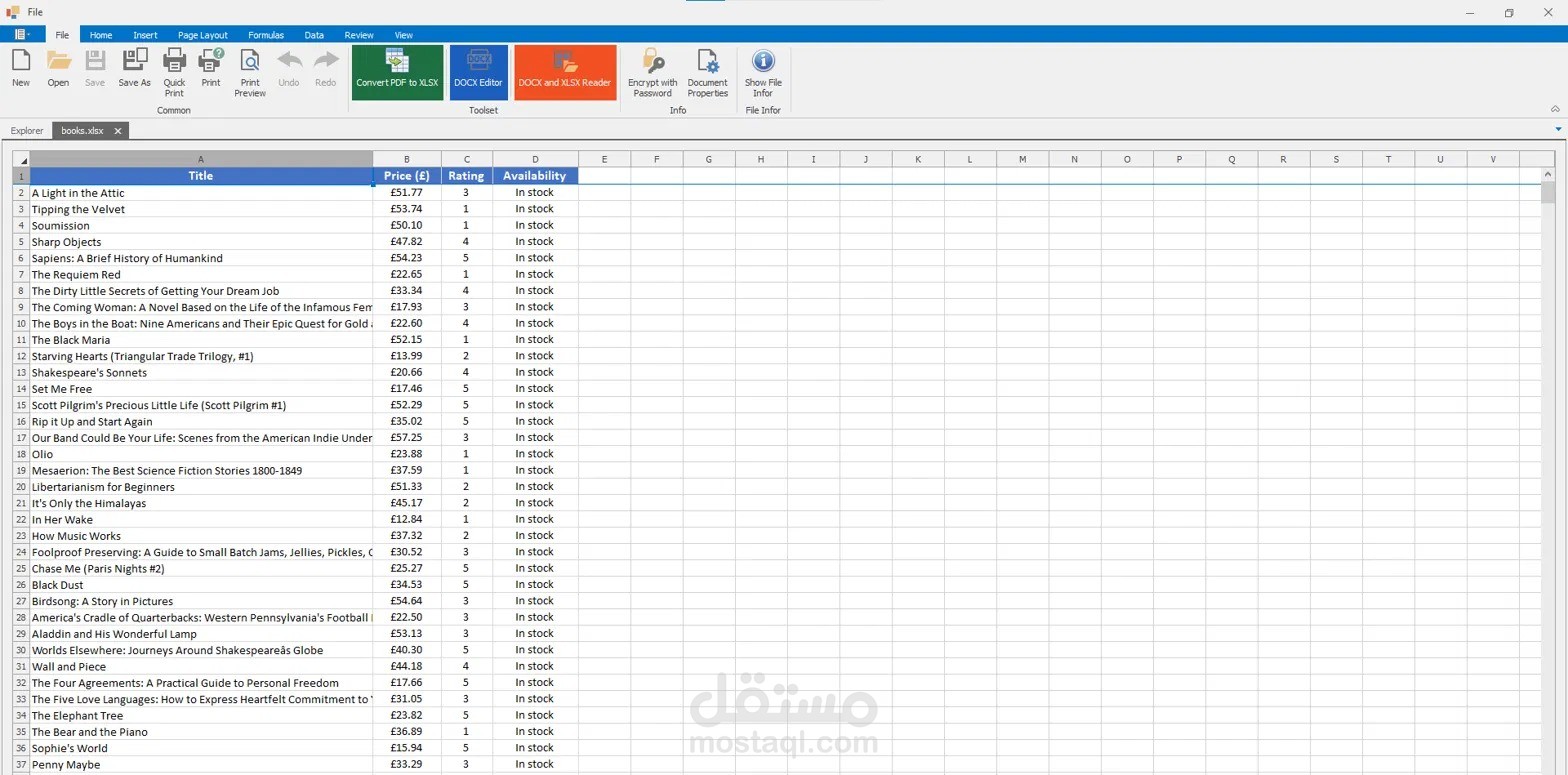Select the 'Sharp Objects' cell
The width and height of the screenshot is (1568, 775).
point(201,242)
